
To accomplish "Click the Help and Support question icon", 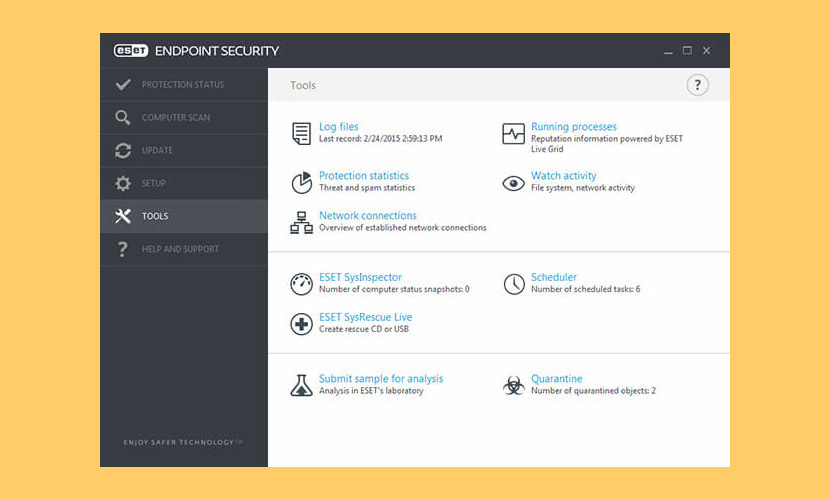I will click(123, 249).
